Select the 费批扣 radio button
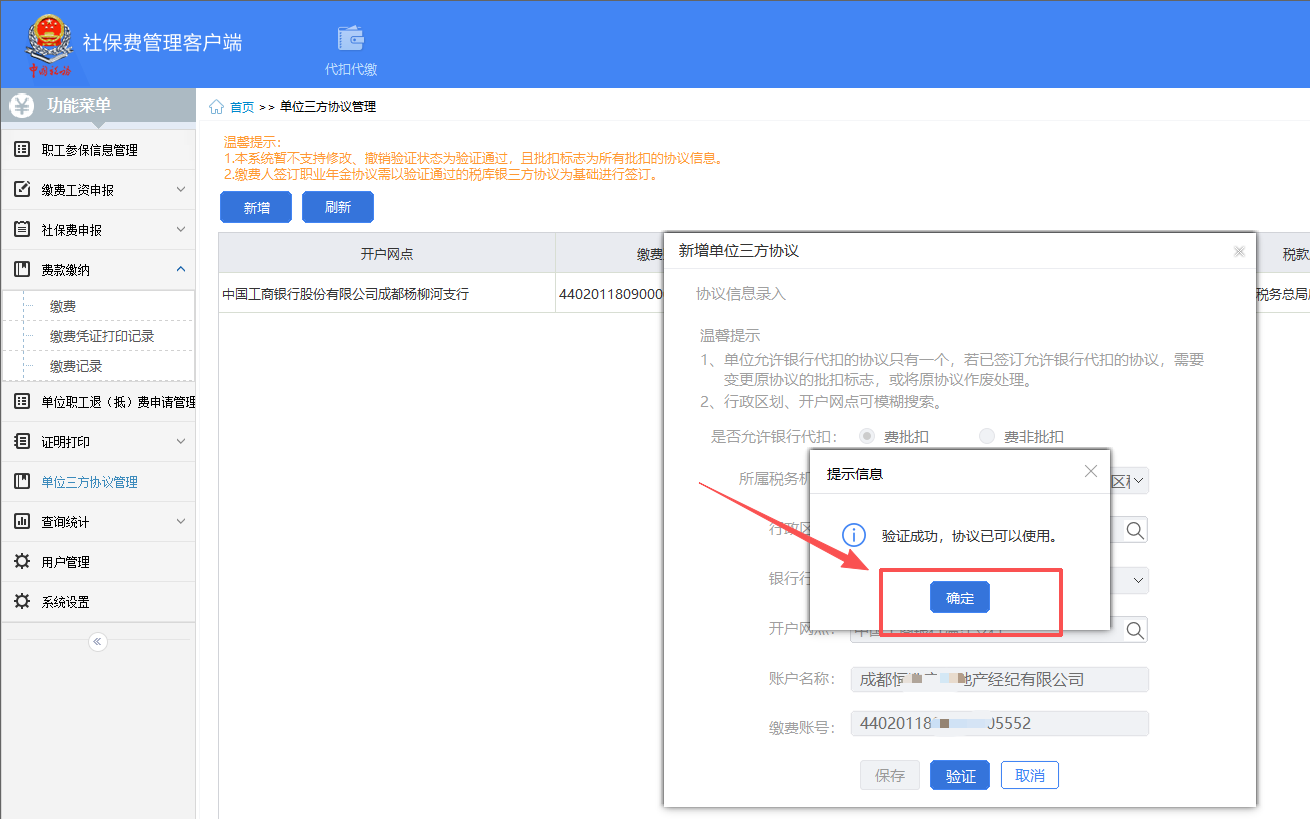This screenshot has height=819, width=1310. 866,436
